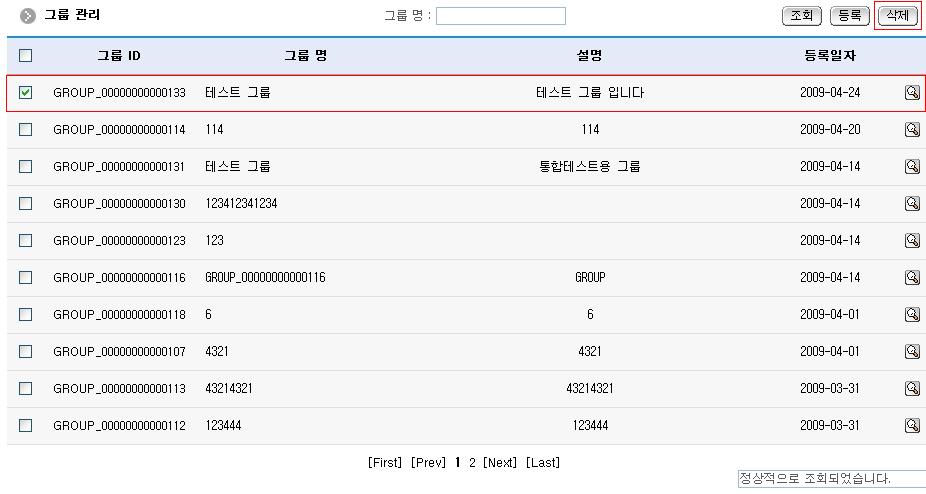
Task: Uncheck the GROUP_00000000000133 row checkbox
Action: point(26,93)
